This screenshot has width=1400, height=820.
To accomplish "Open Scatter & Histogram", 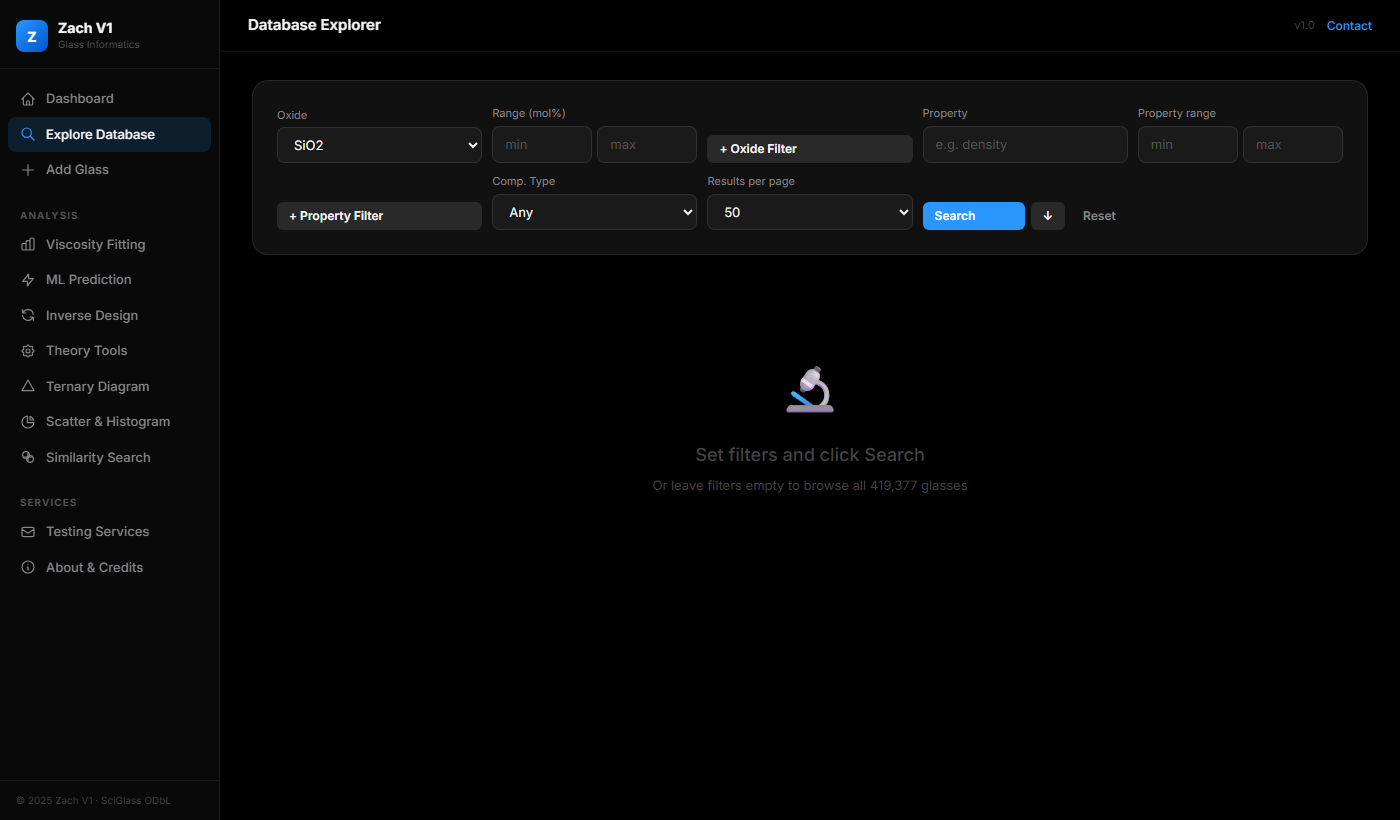I will 109,422.
